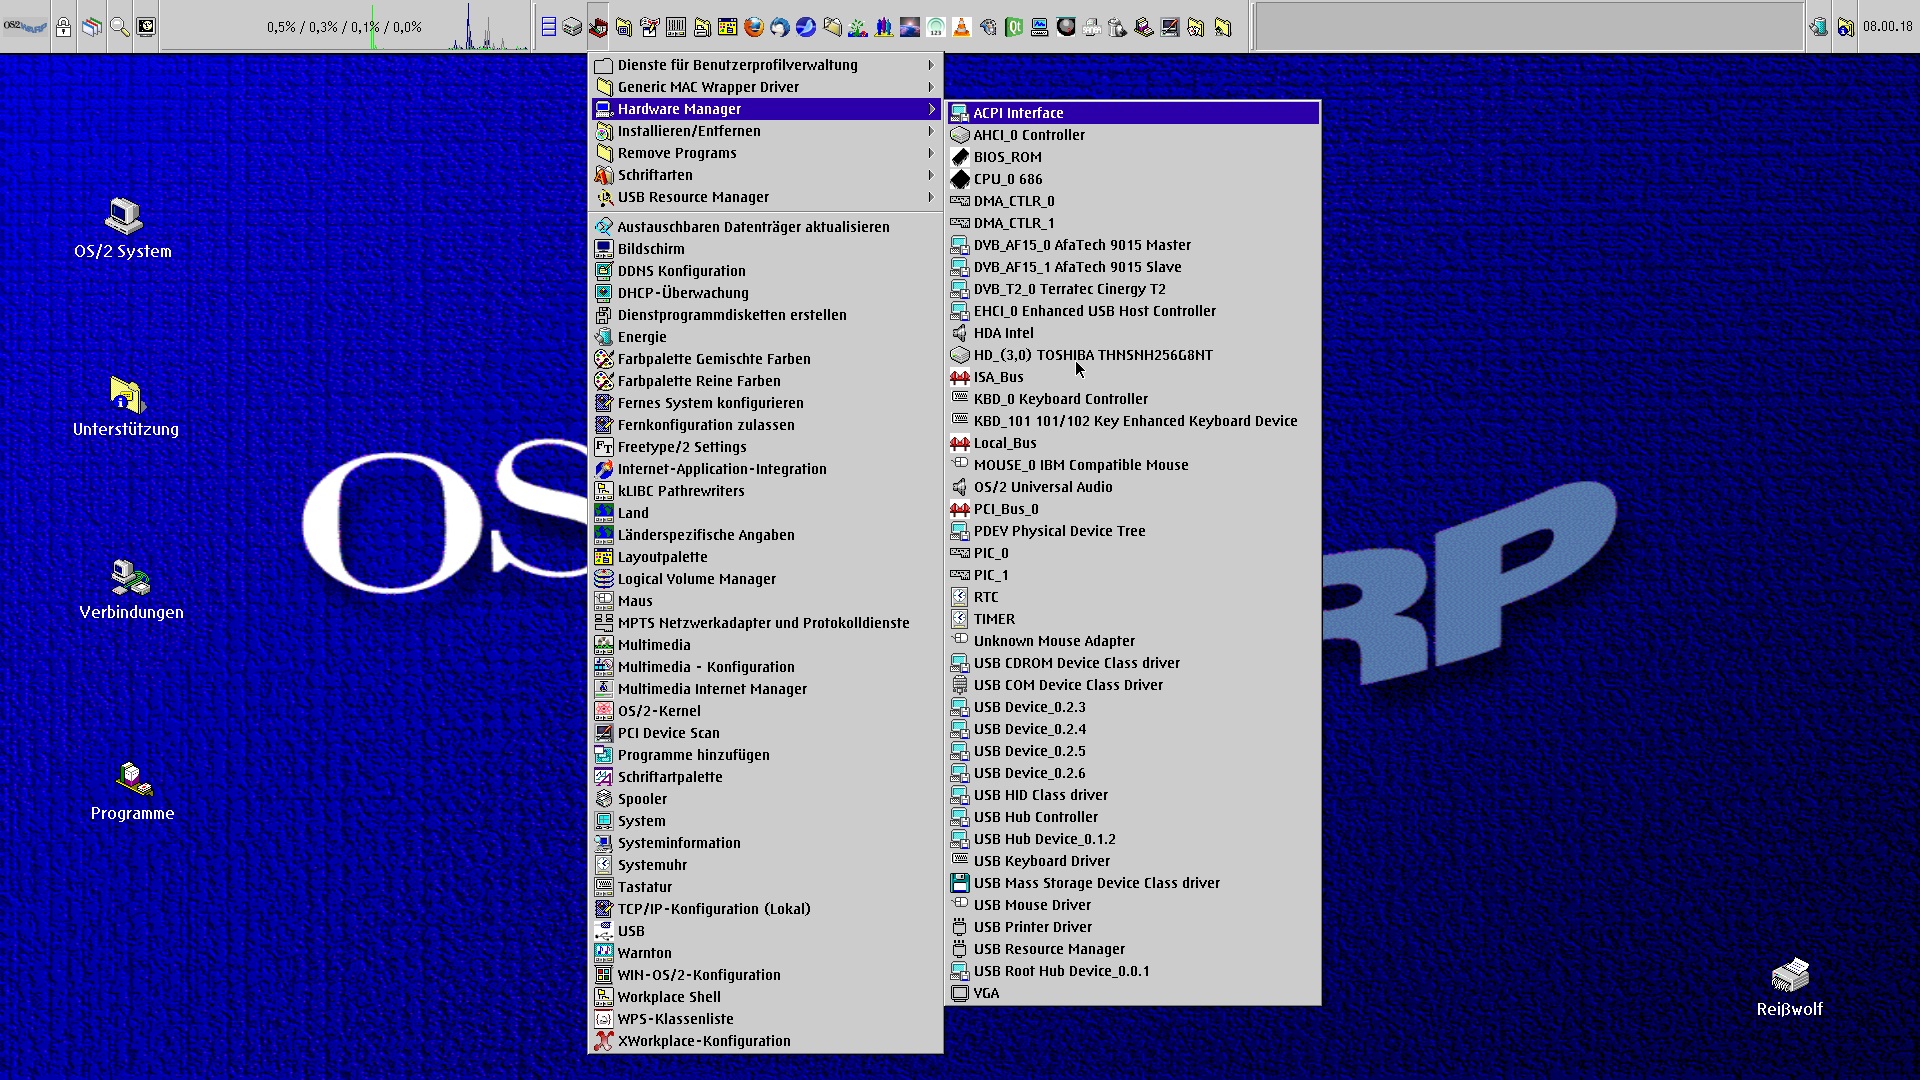Open TCP/IP-Konfiguration (Lokal)
This screenshot has height=1080, width=1920.
point(765,909)
